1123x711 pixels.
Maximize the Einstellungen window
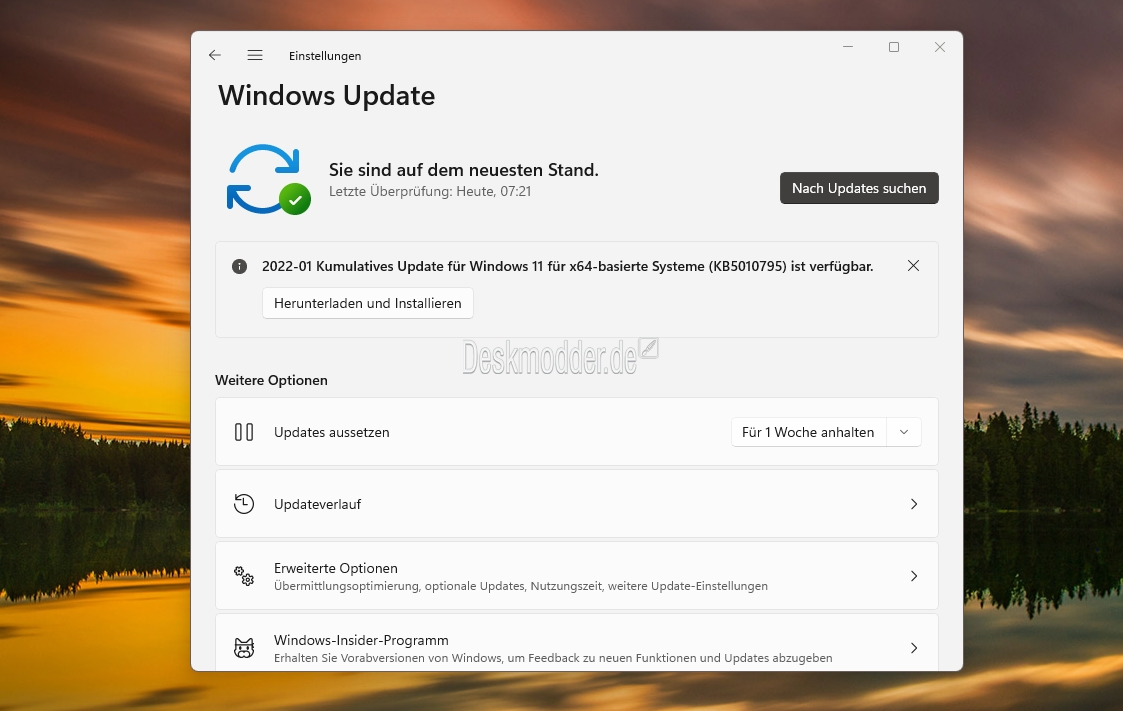coord(894,47)
